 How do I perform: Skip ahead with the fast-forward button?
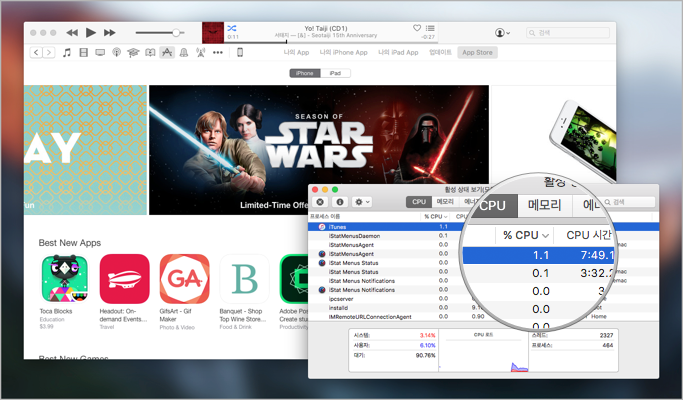pos(109,33)
